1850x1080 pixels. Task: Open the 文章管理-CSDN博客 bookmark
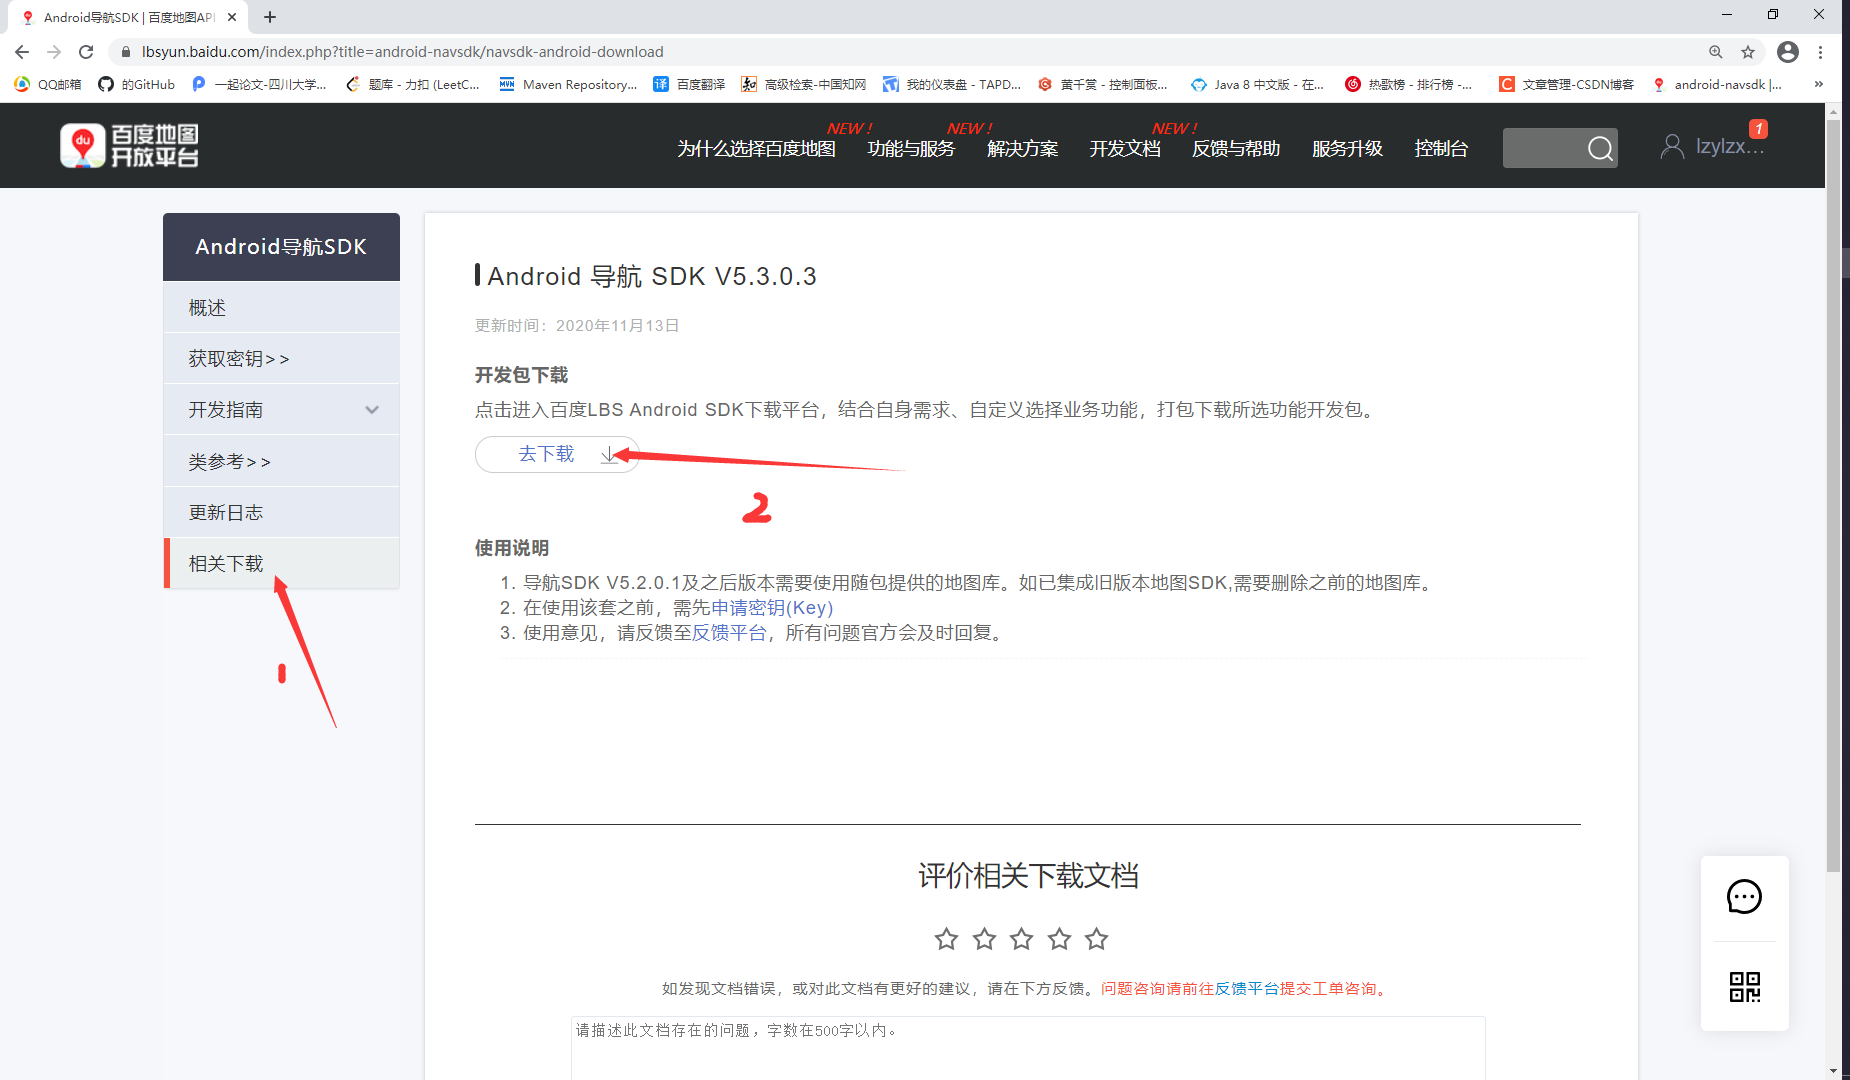point(1567,84)
